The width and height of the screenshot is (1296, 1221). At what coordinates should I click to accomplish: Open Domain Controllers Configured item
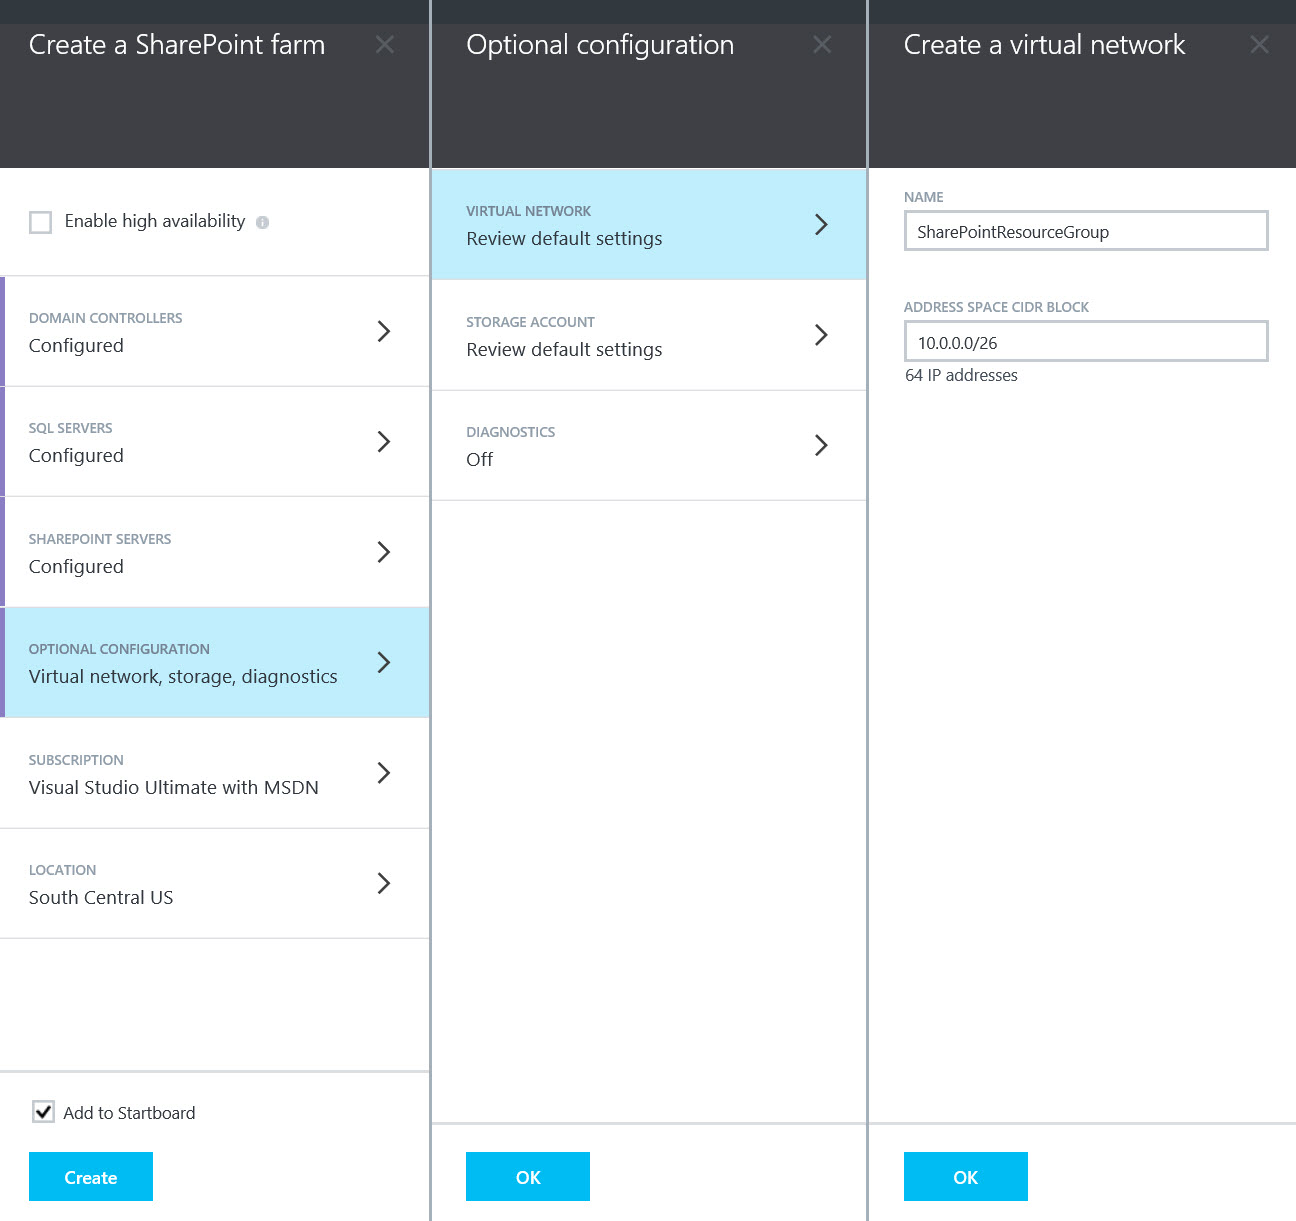215,331
